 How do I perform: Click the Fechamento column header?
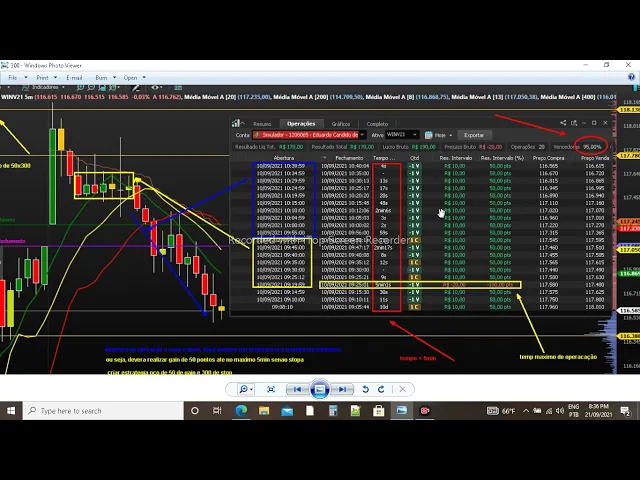pyautogui.click(x=349, y=158)
